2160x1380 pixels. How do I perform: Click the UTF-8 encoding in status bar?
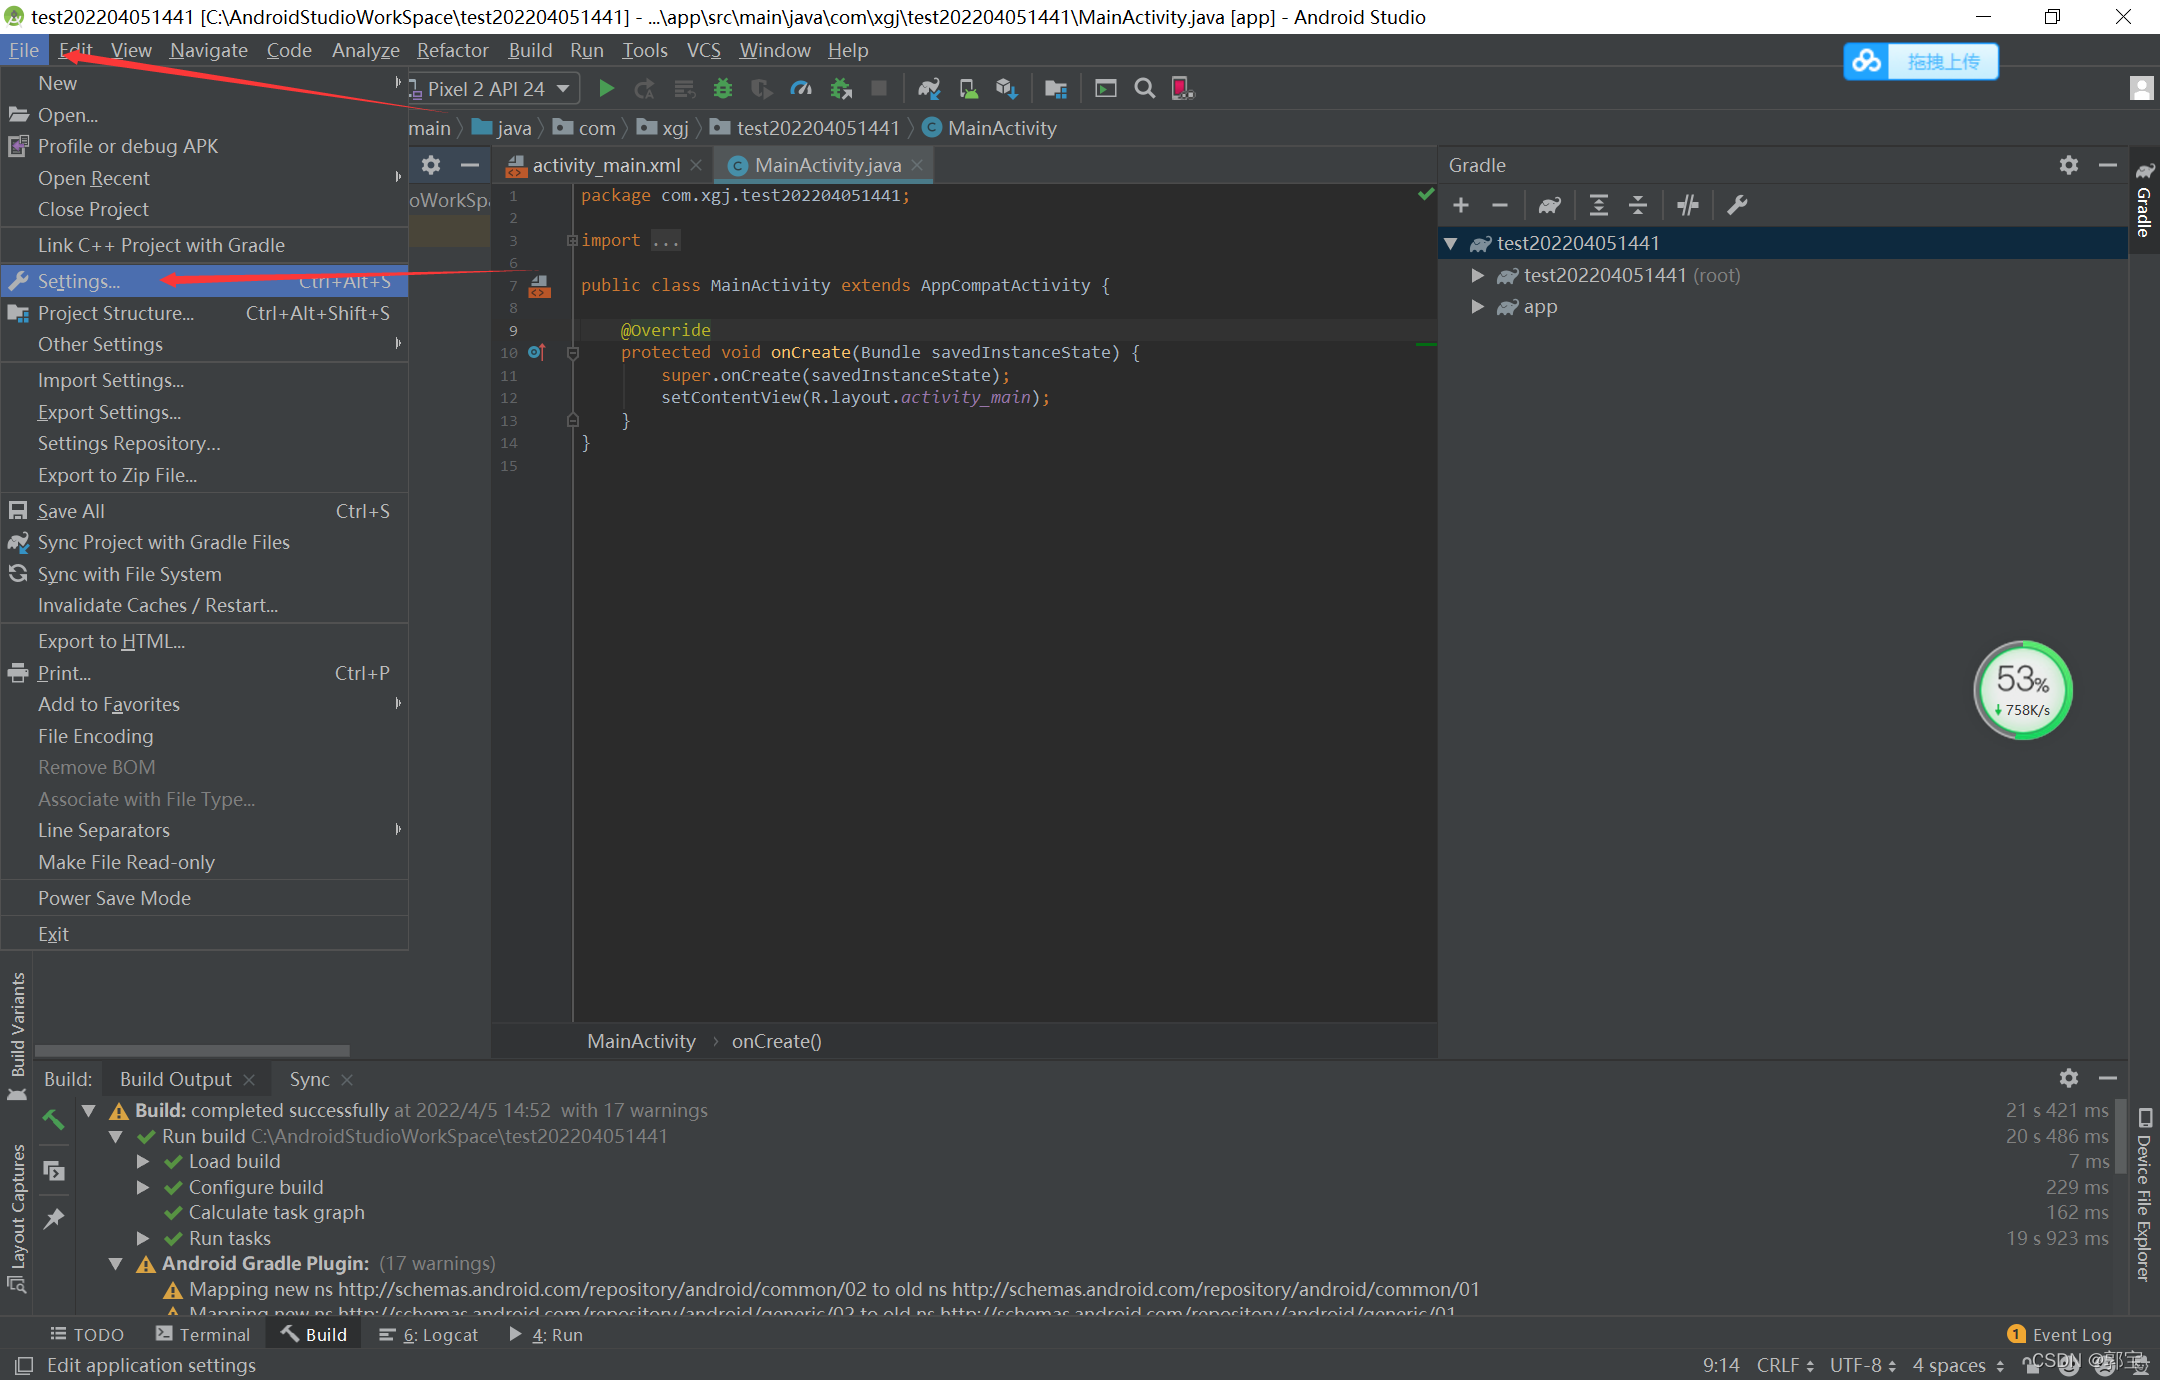1863,1365
